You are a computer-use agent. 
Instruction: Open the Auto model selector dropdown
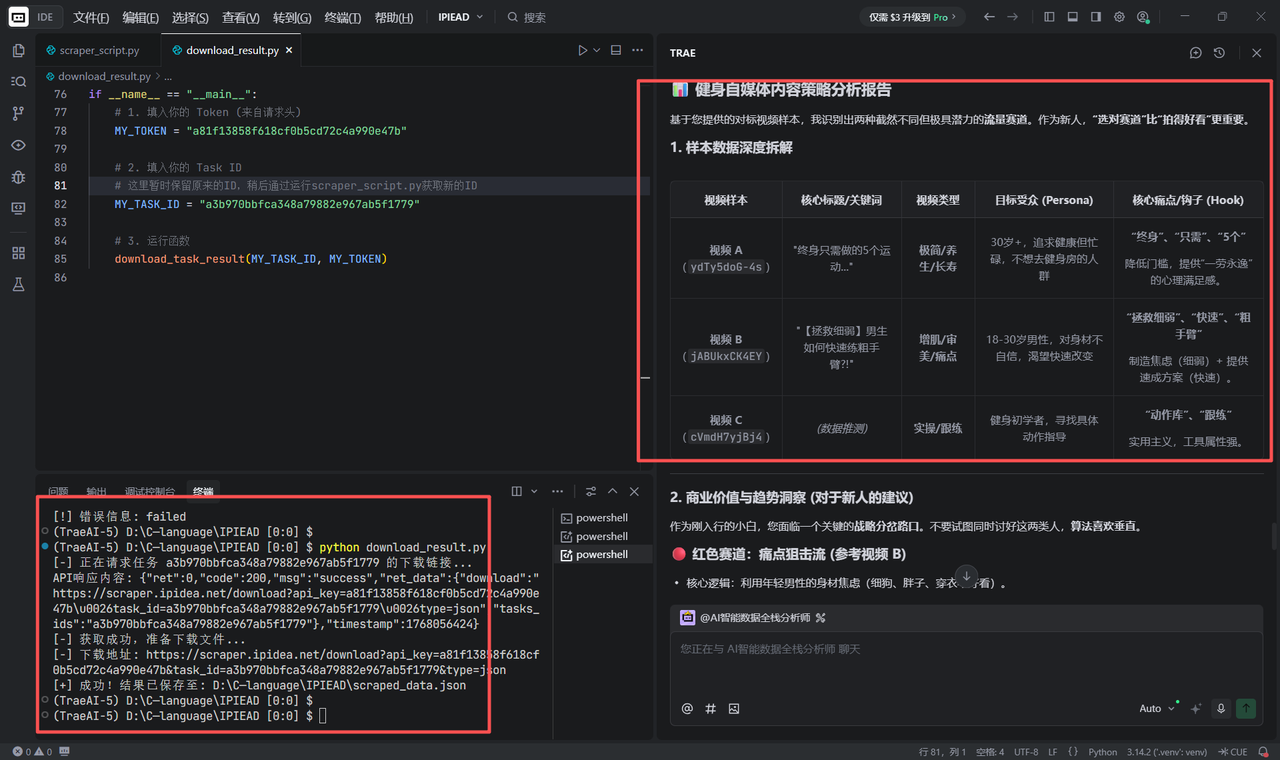pyautogui.click(x=1157, y=708)
